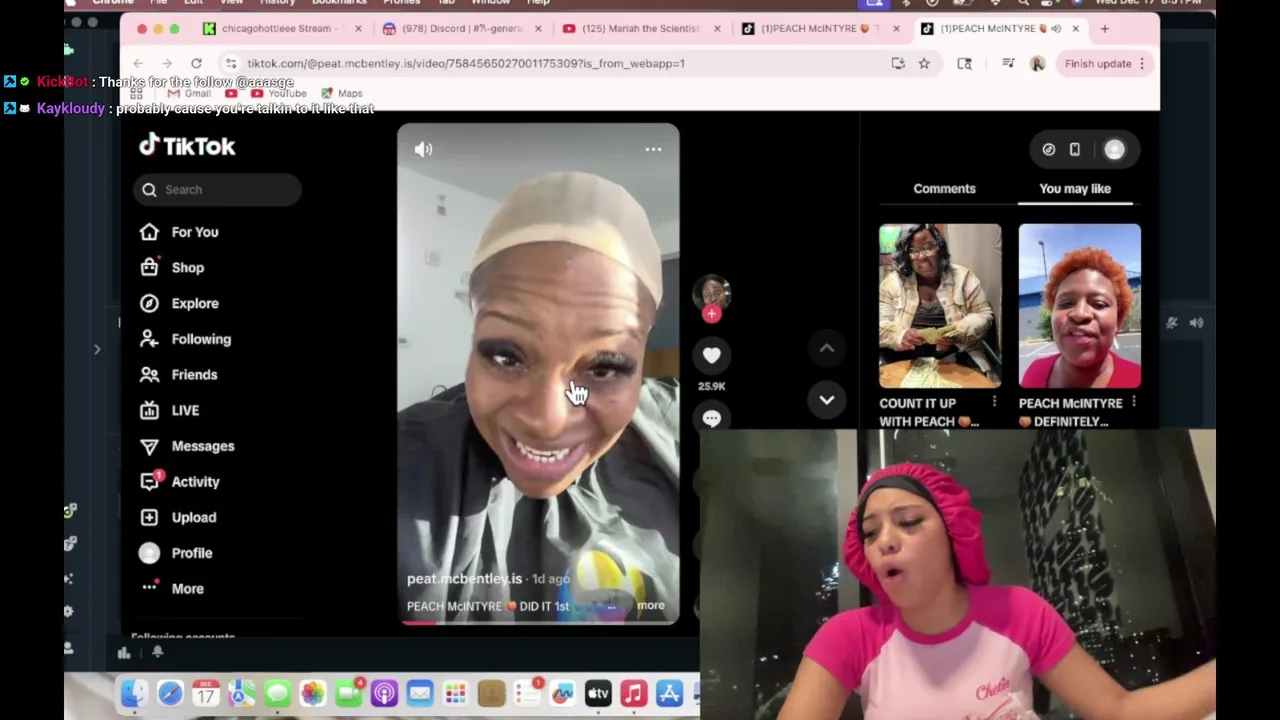Open the video options three-dot menu
1280x720 pixels.
(x=653, y=149)
